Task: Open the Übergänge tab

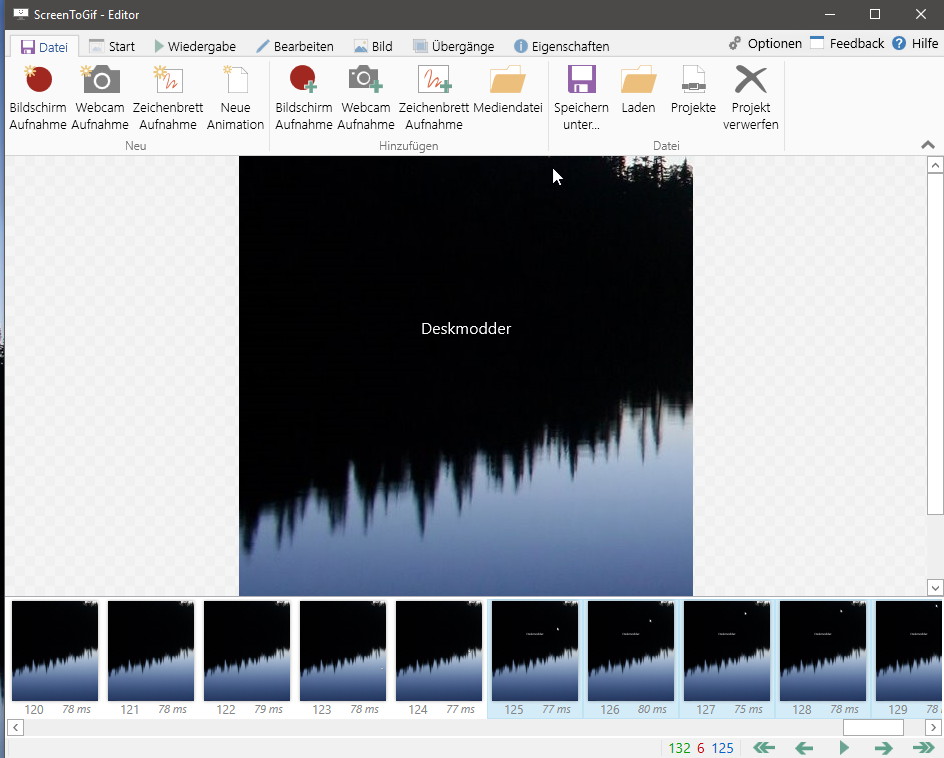Action: (453, 46)
